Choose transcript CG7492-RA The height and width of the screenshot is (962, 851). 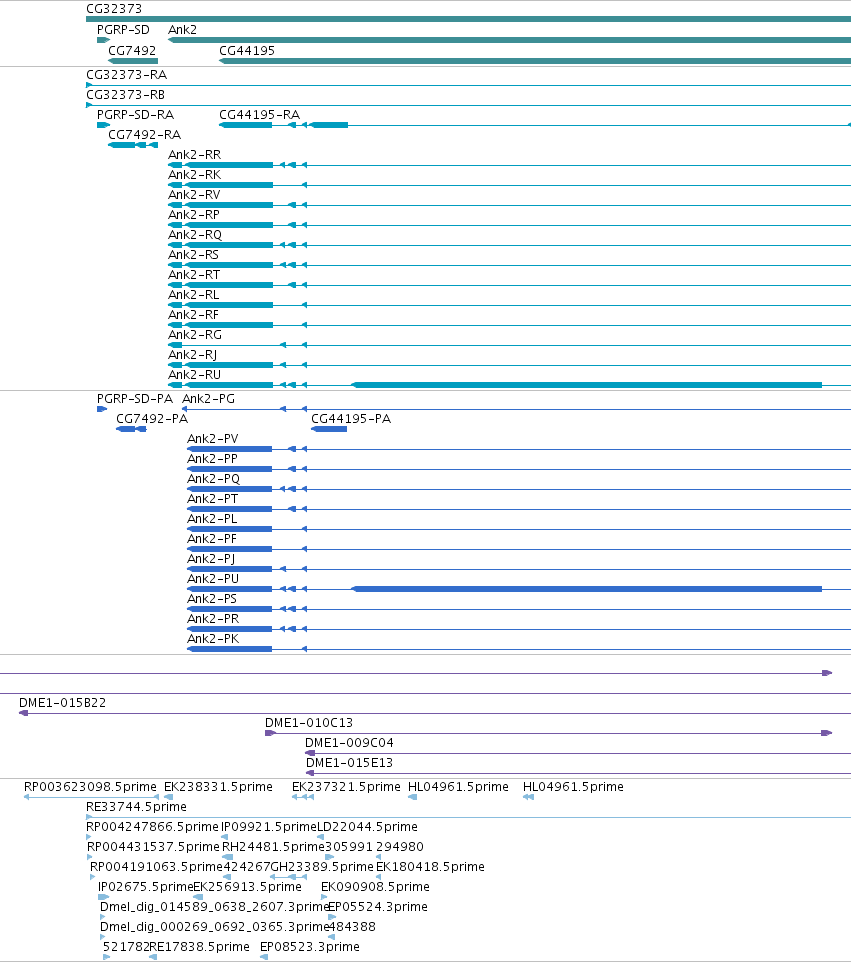pos(144,134)
